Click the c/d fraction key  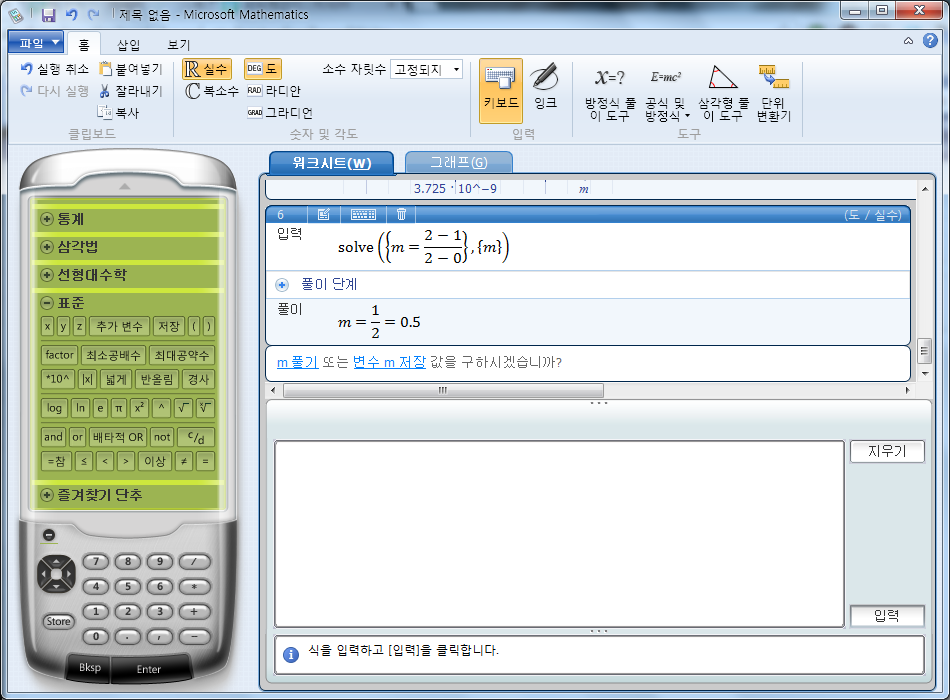(196, 437)
